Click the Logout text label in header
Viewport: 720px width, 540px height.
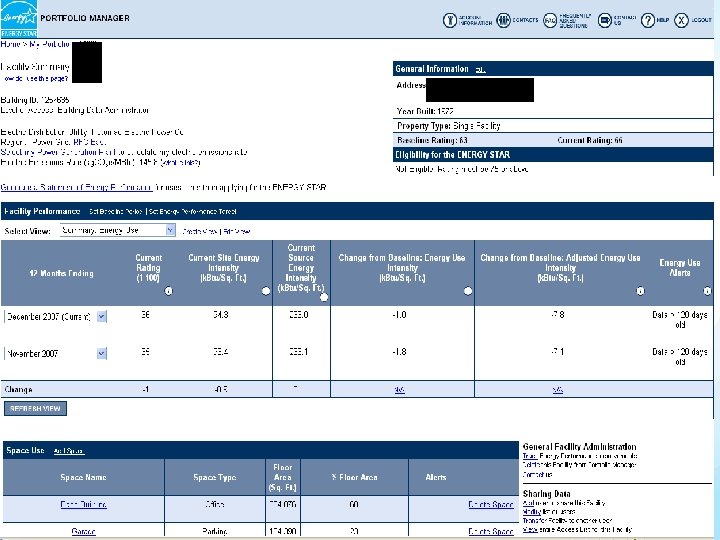click(x=701, y=20)
